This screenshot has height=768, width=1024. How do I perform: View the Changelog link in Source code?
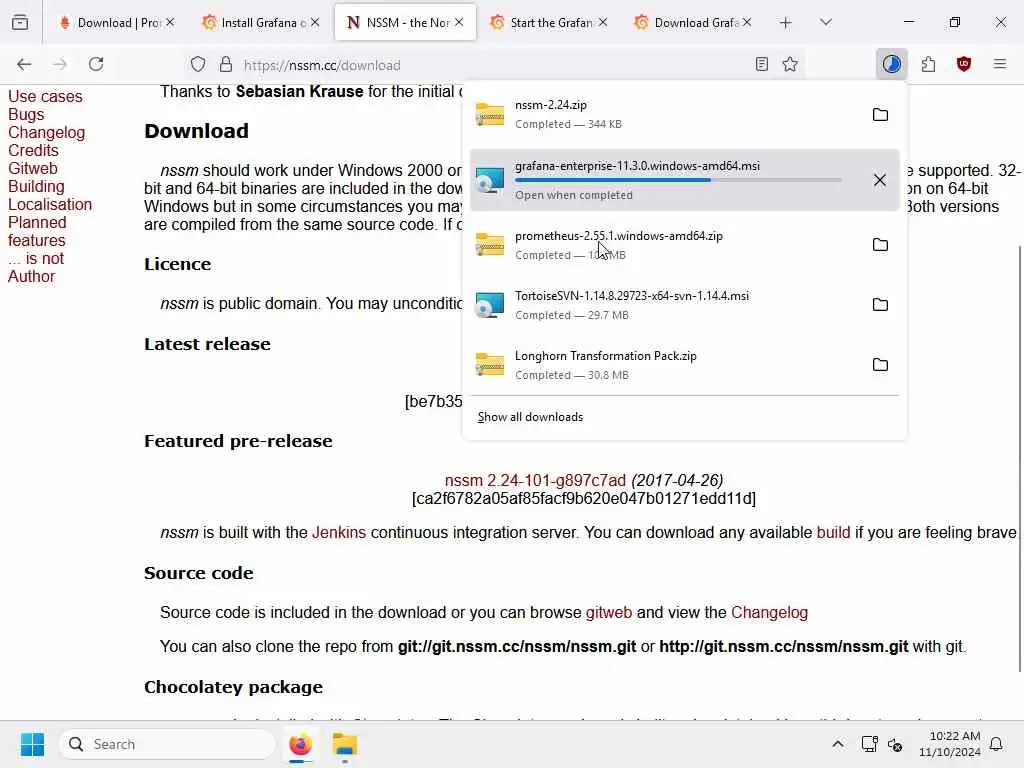pyautogui.click(x=769, y=613)
